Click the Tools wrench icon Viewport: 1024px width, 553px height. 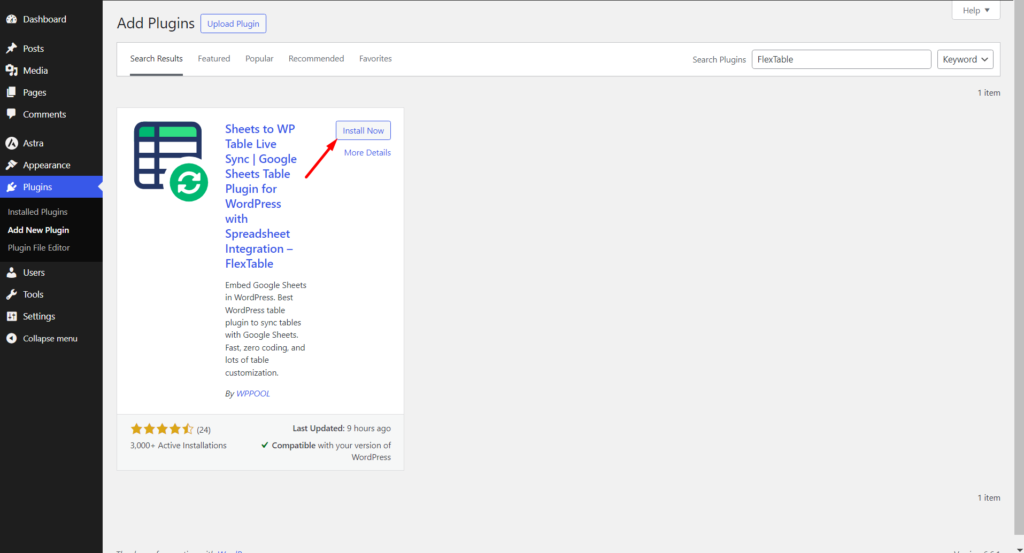[x=12, y=294]
